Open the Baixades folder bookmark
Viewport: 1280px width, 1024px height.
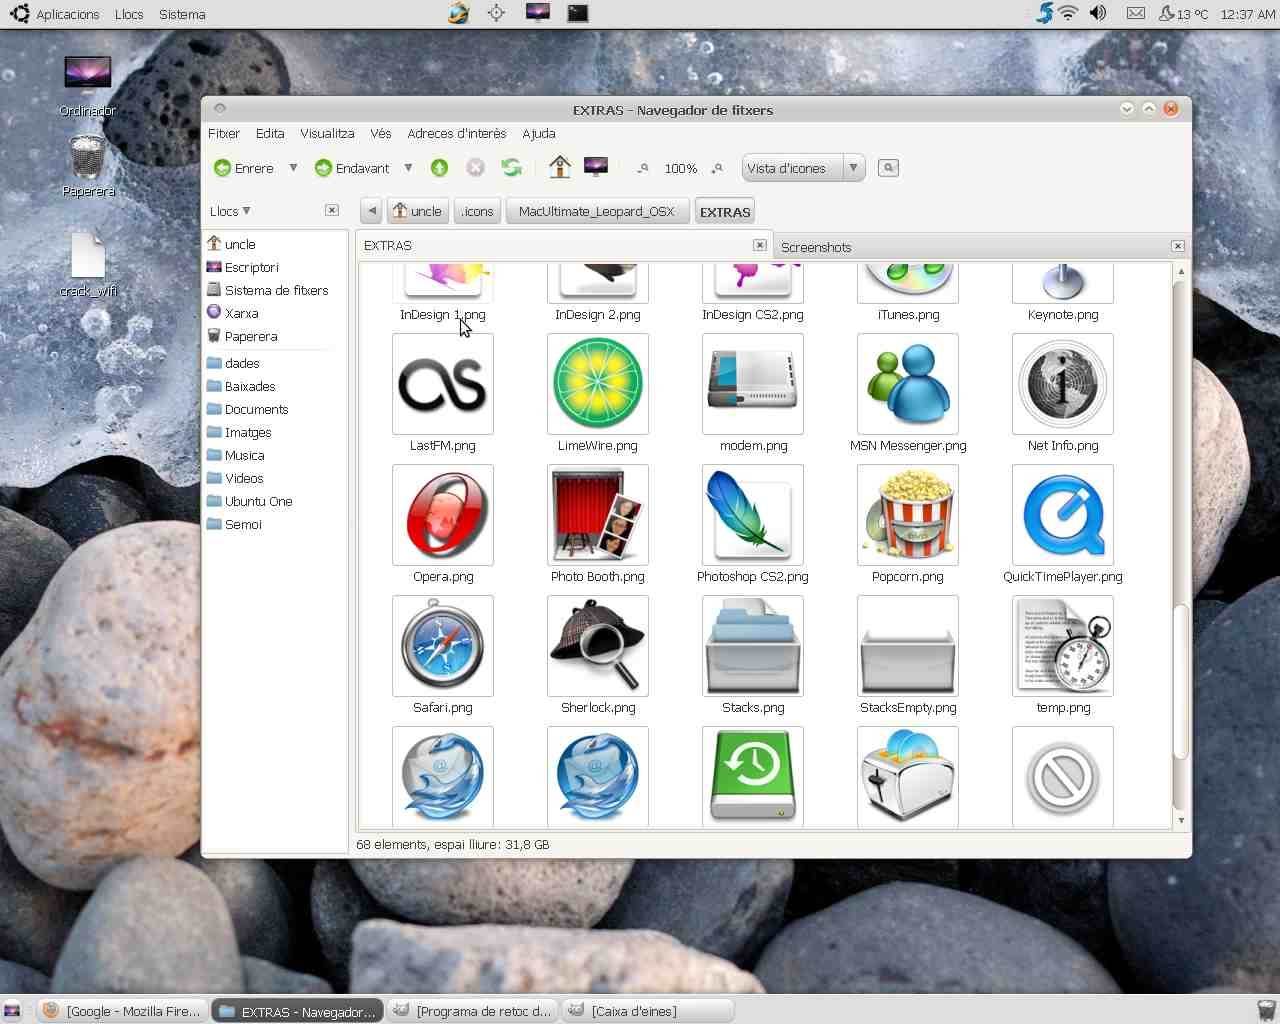coord(250,386)
